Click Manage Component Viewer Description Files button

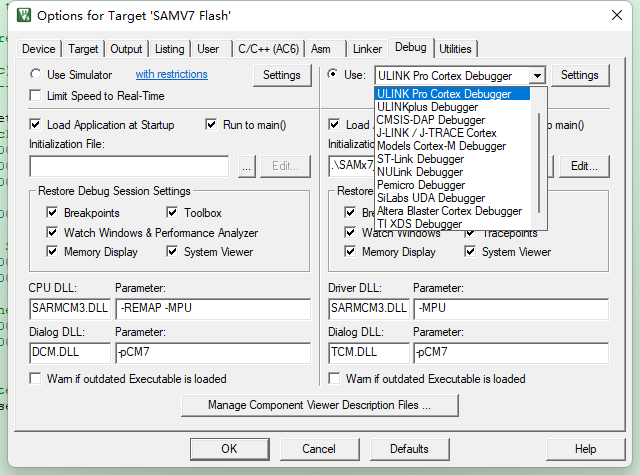(319, 406)
